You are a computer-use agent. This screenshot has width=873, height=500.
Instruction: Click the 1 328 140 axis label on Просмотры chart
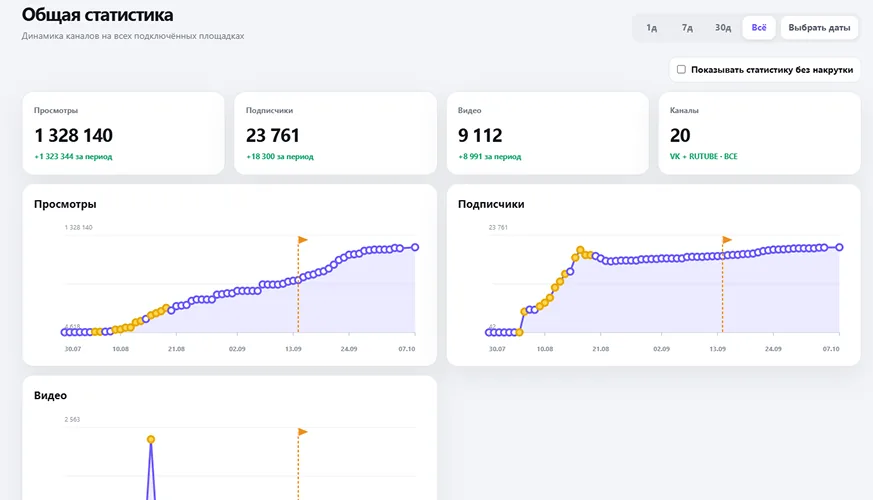click(79, 227)
